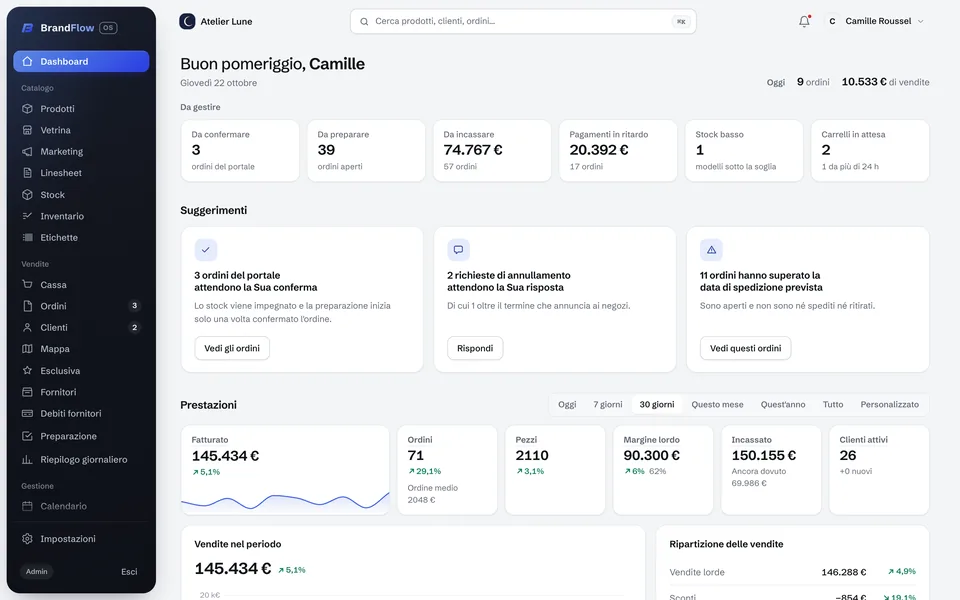This screenshot has width=960, height=600.
Task: Click the search magnifier icon
Action: (364, 21)
